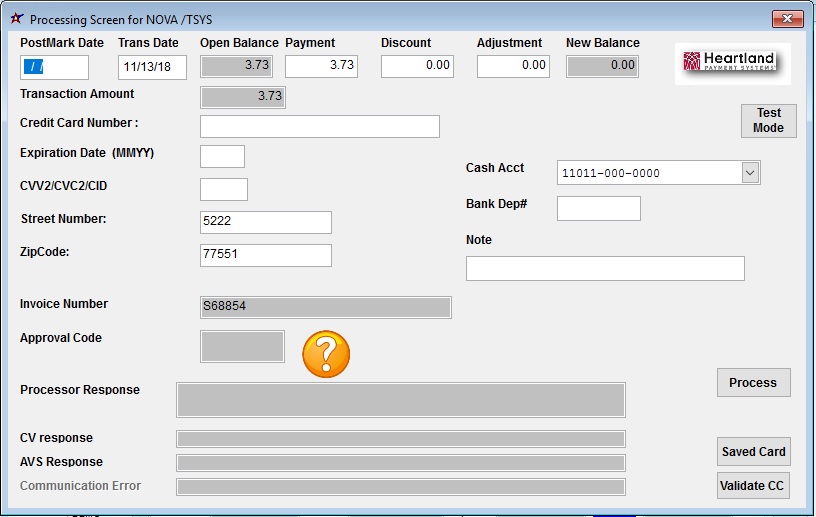Viewport: 816px width, 517px height.
Task: Open the Saved Card option
Action: 753,452
